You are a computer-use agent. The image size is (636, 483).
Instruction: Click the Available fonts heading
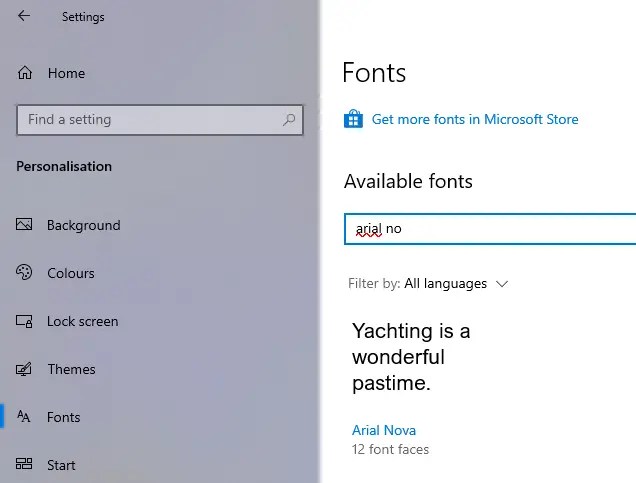408,181
